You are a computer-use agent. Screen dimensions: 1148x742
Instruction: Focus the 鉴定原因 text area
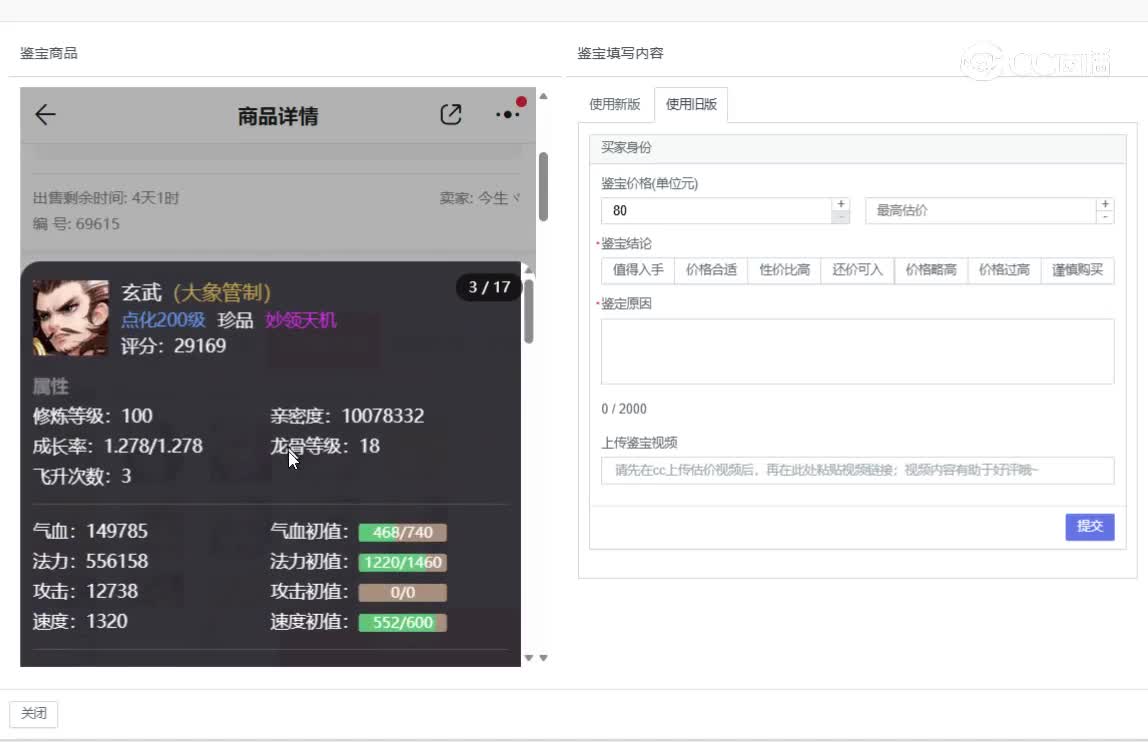(857, 351)
